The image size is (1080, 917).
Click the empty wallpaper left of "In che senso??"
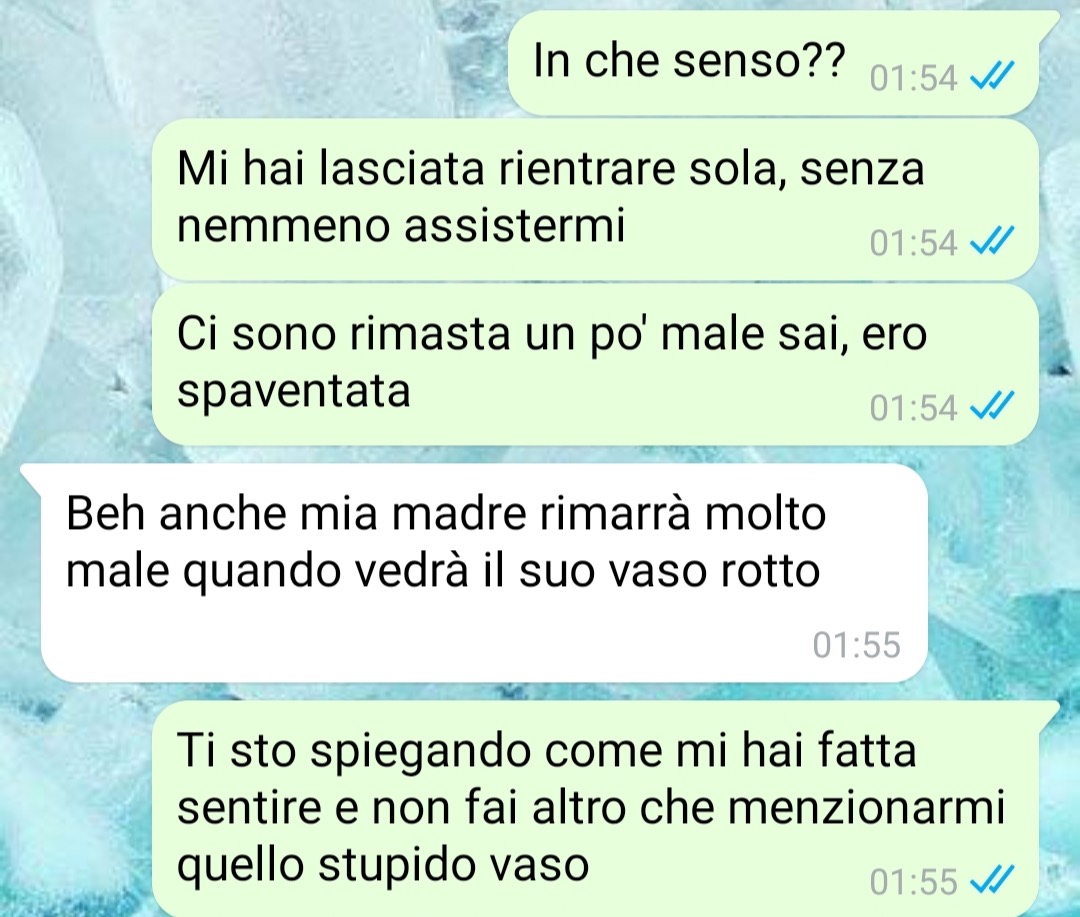point(255,62)
